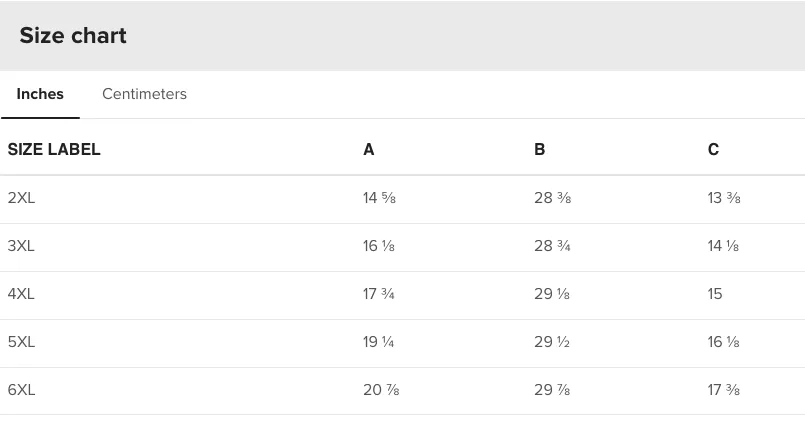Click the 14 ⅝ value for 2XL
The image size is (805, 425).
[x=379, y=198]
